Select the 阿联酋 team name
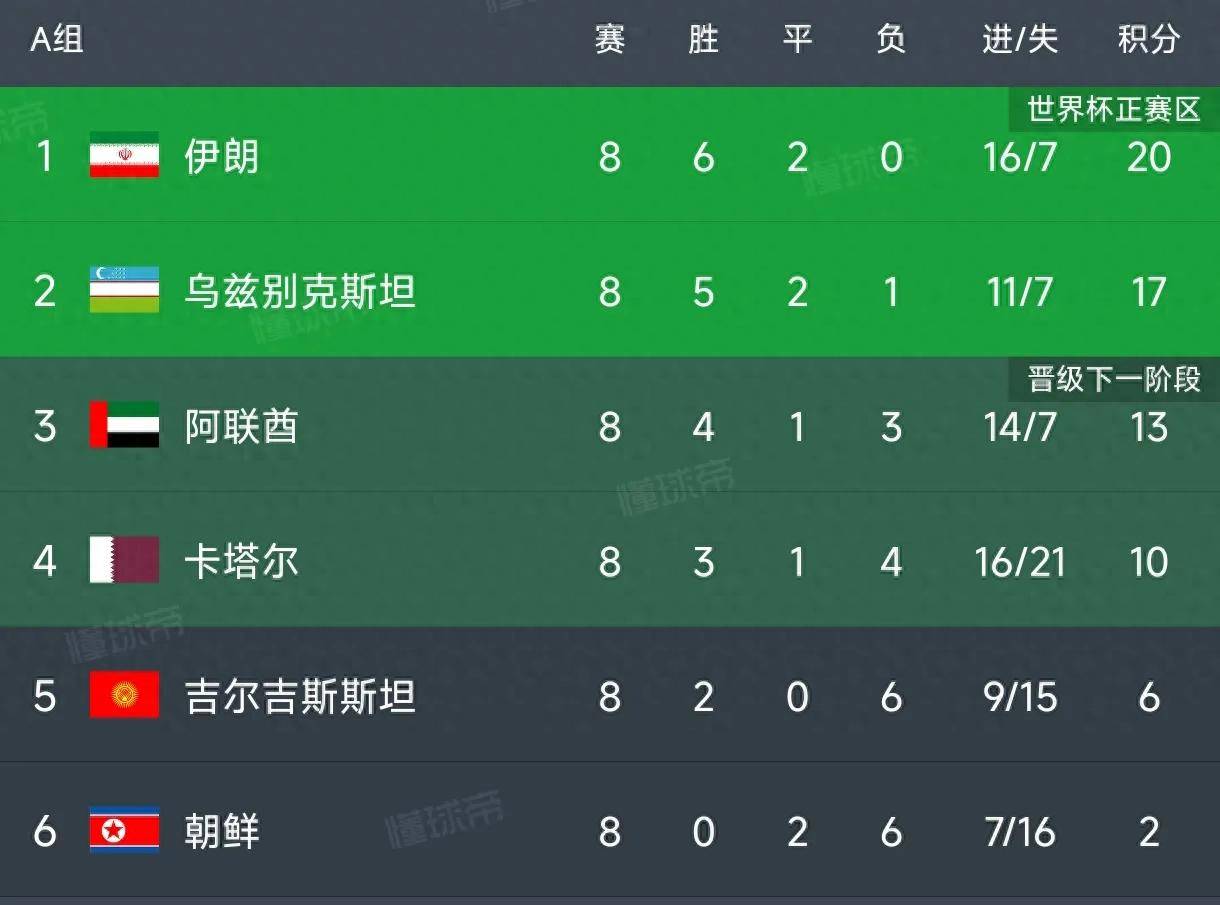This screenshot has height=905, width=1220. pyautogui.click(x=241, y=427)
